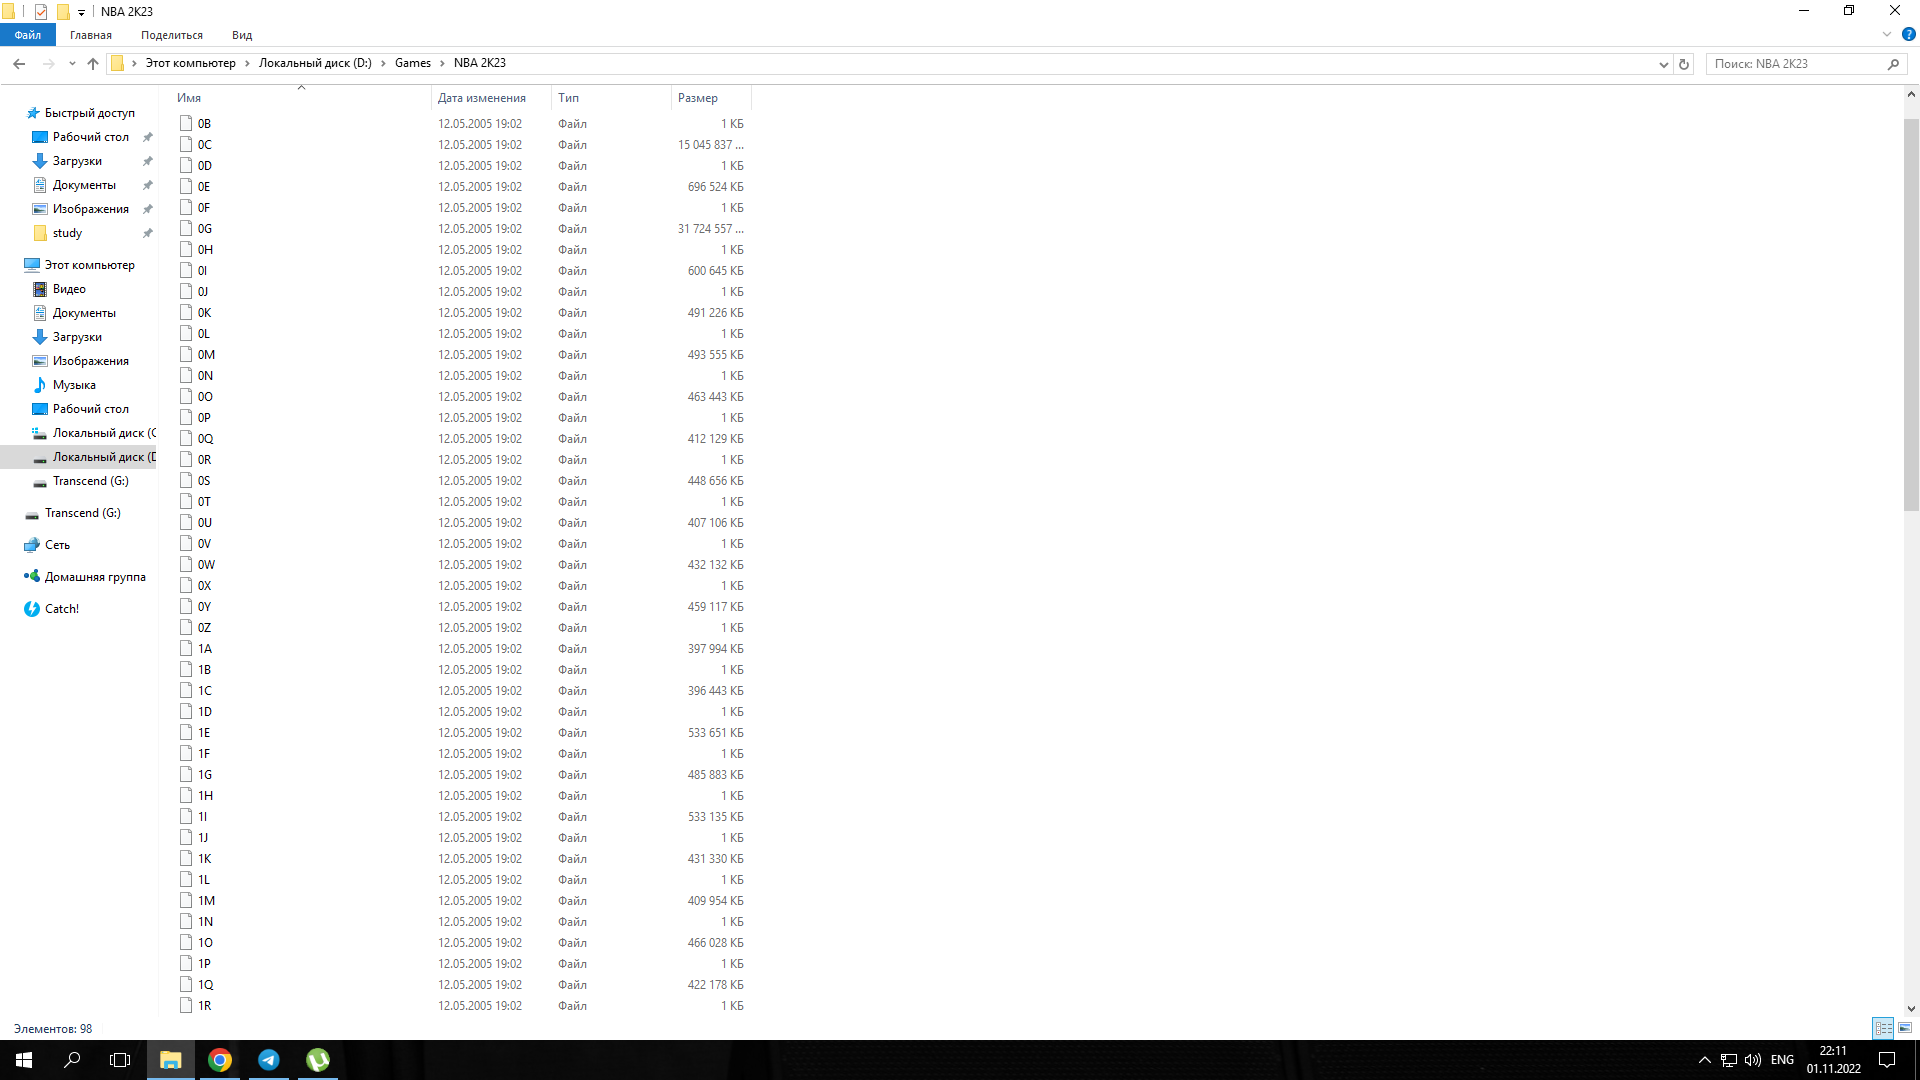Sort by Дата изменения column header
This screenshot has height=1080, width=1920.
[x=491, y=98]
